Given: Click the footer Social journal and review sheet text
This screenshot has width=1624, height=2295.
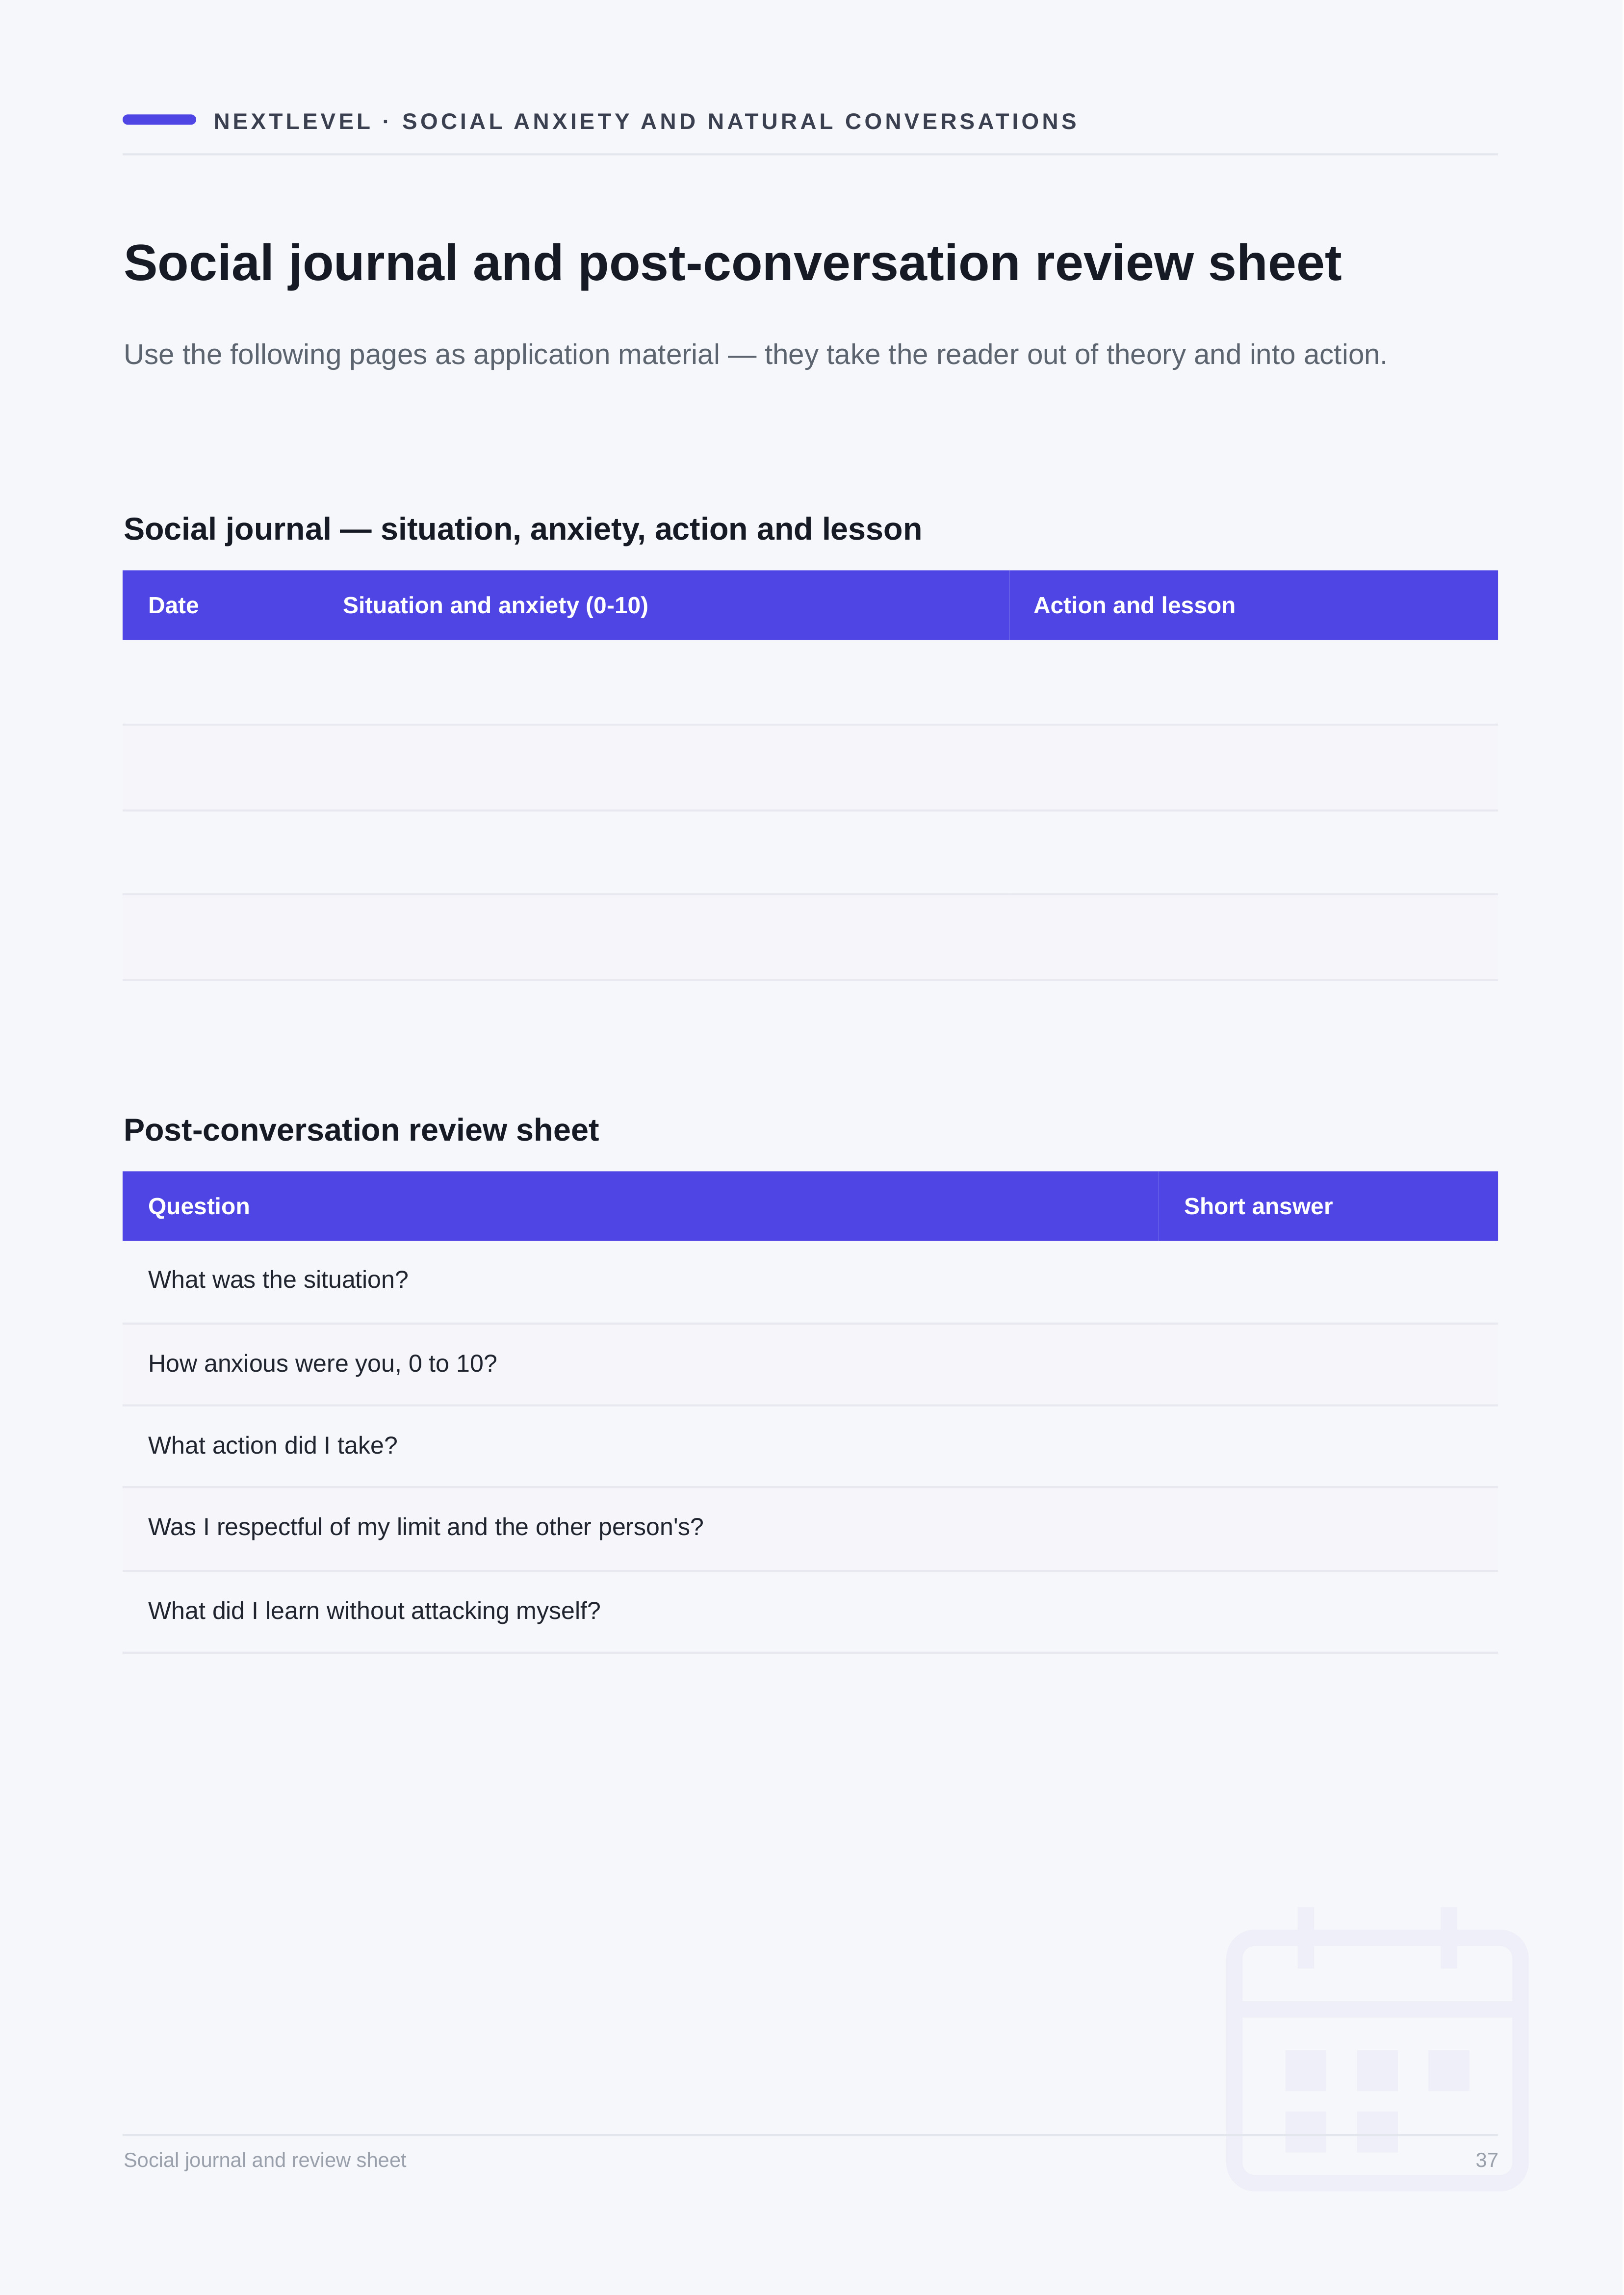Looking at the screenshot, I should click(265, 2160).
